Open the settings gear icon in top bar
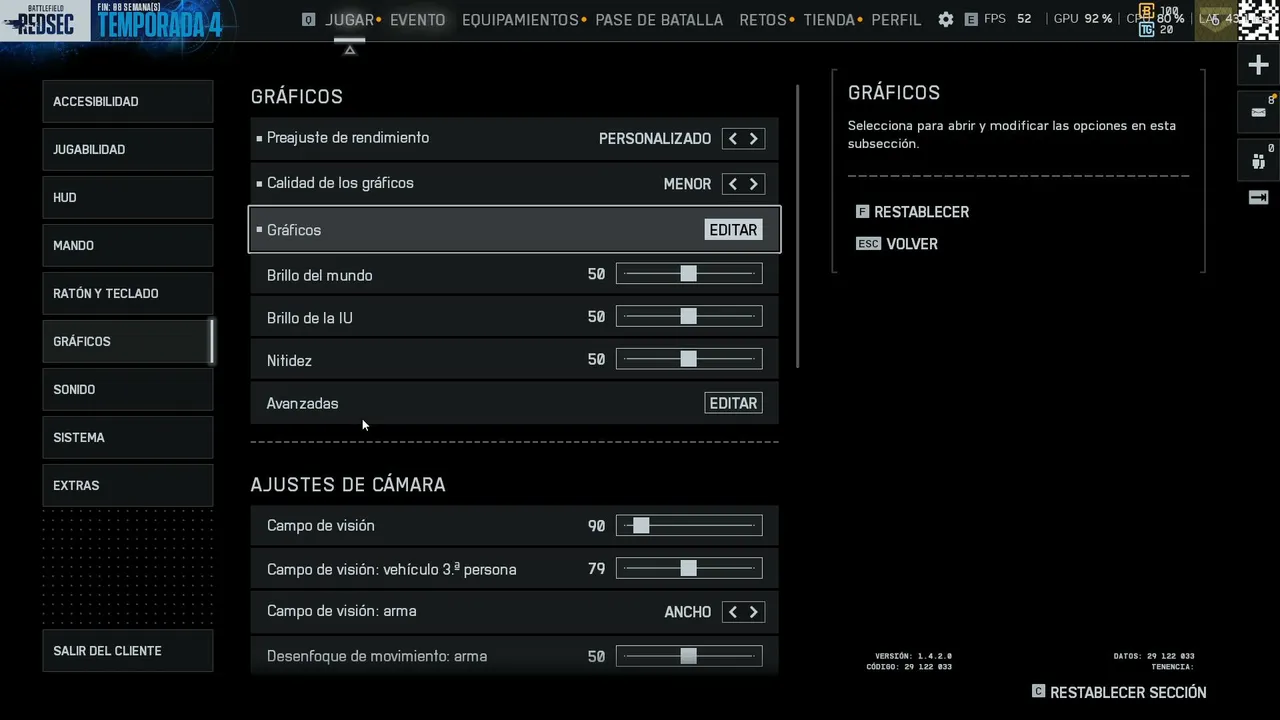This screenshot has height=720, width=1280. coord(946,19)
